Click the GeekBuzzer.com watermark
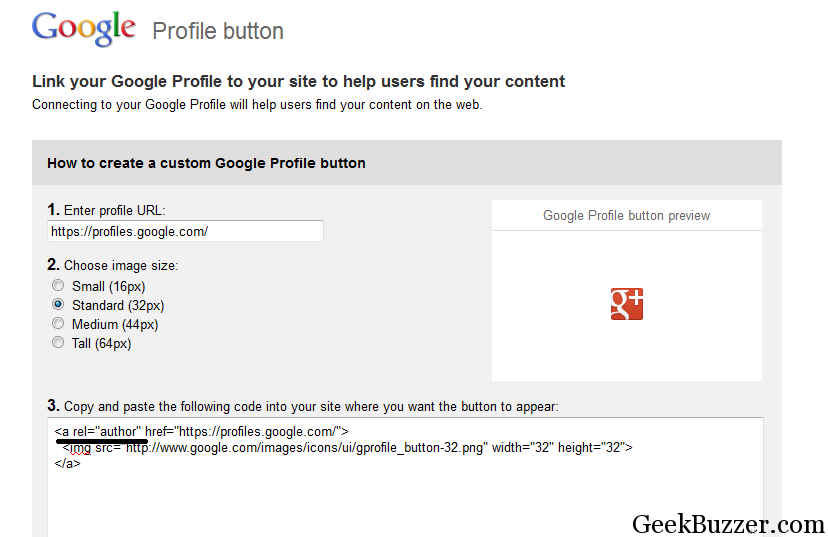Viewport: 828px width, 537px height. 728,524
